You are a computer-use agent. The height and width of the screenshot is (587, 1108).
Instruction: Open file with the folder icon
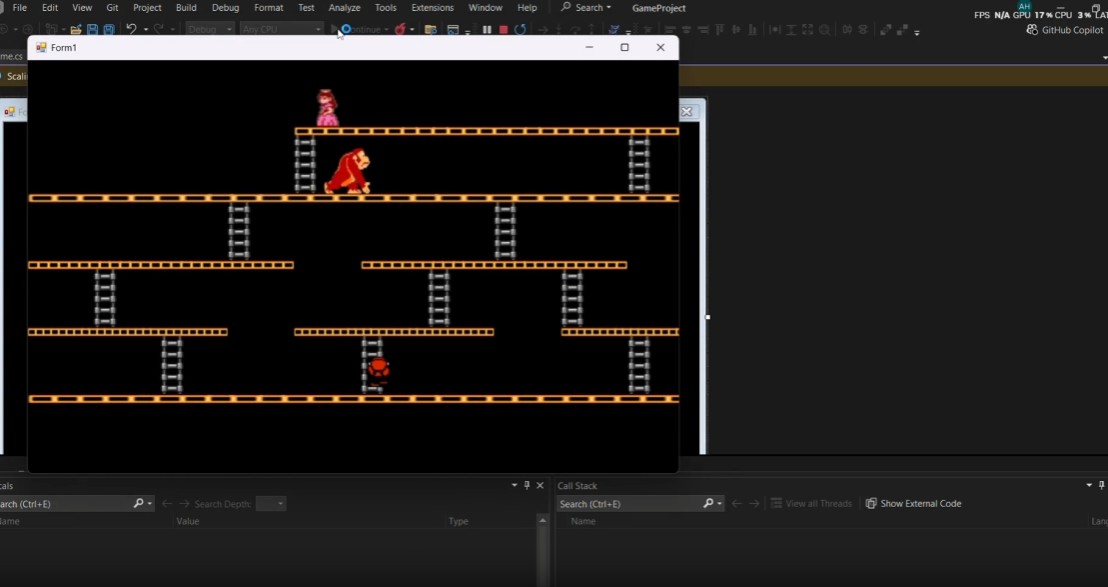(76, 30)
